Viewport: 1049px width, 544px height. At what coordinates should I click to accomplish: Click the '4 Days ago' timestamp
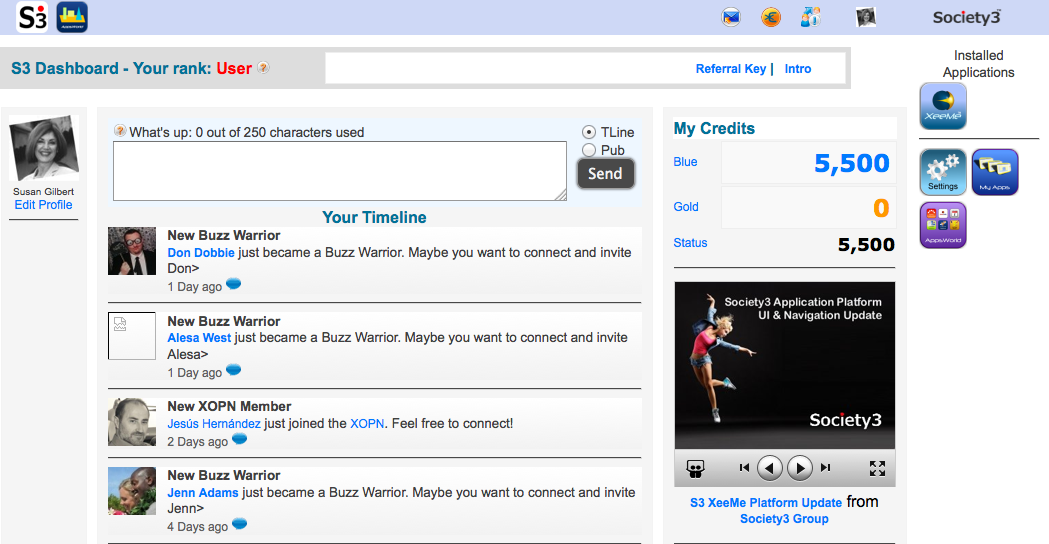pyautogui.click(x=197, y=527)
